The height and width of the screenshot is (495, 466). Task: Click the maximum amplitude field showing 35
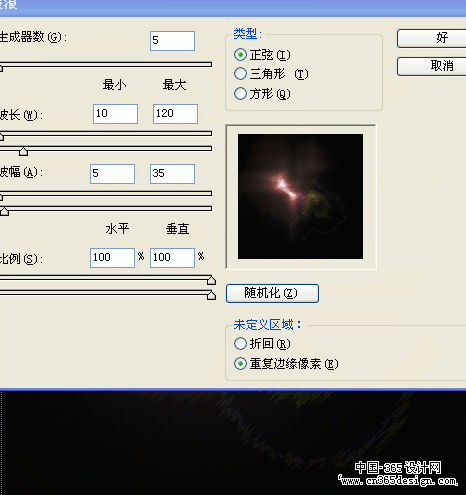click(172, 174)
